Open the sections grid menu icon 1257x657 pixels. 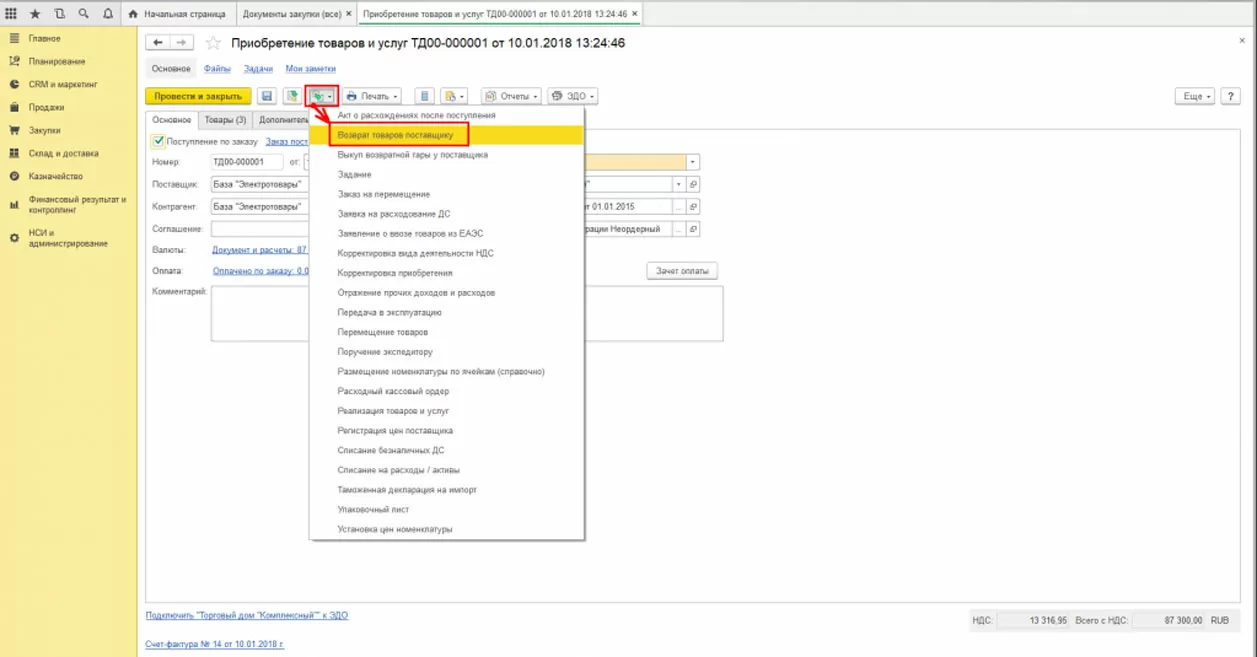pos(11,14)
